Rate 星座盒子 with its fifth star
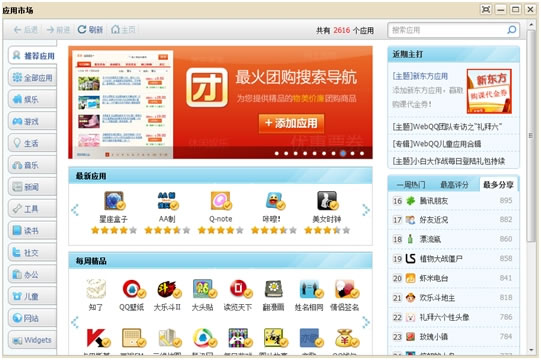 pyautogui.click(x=133, y=230)
